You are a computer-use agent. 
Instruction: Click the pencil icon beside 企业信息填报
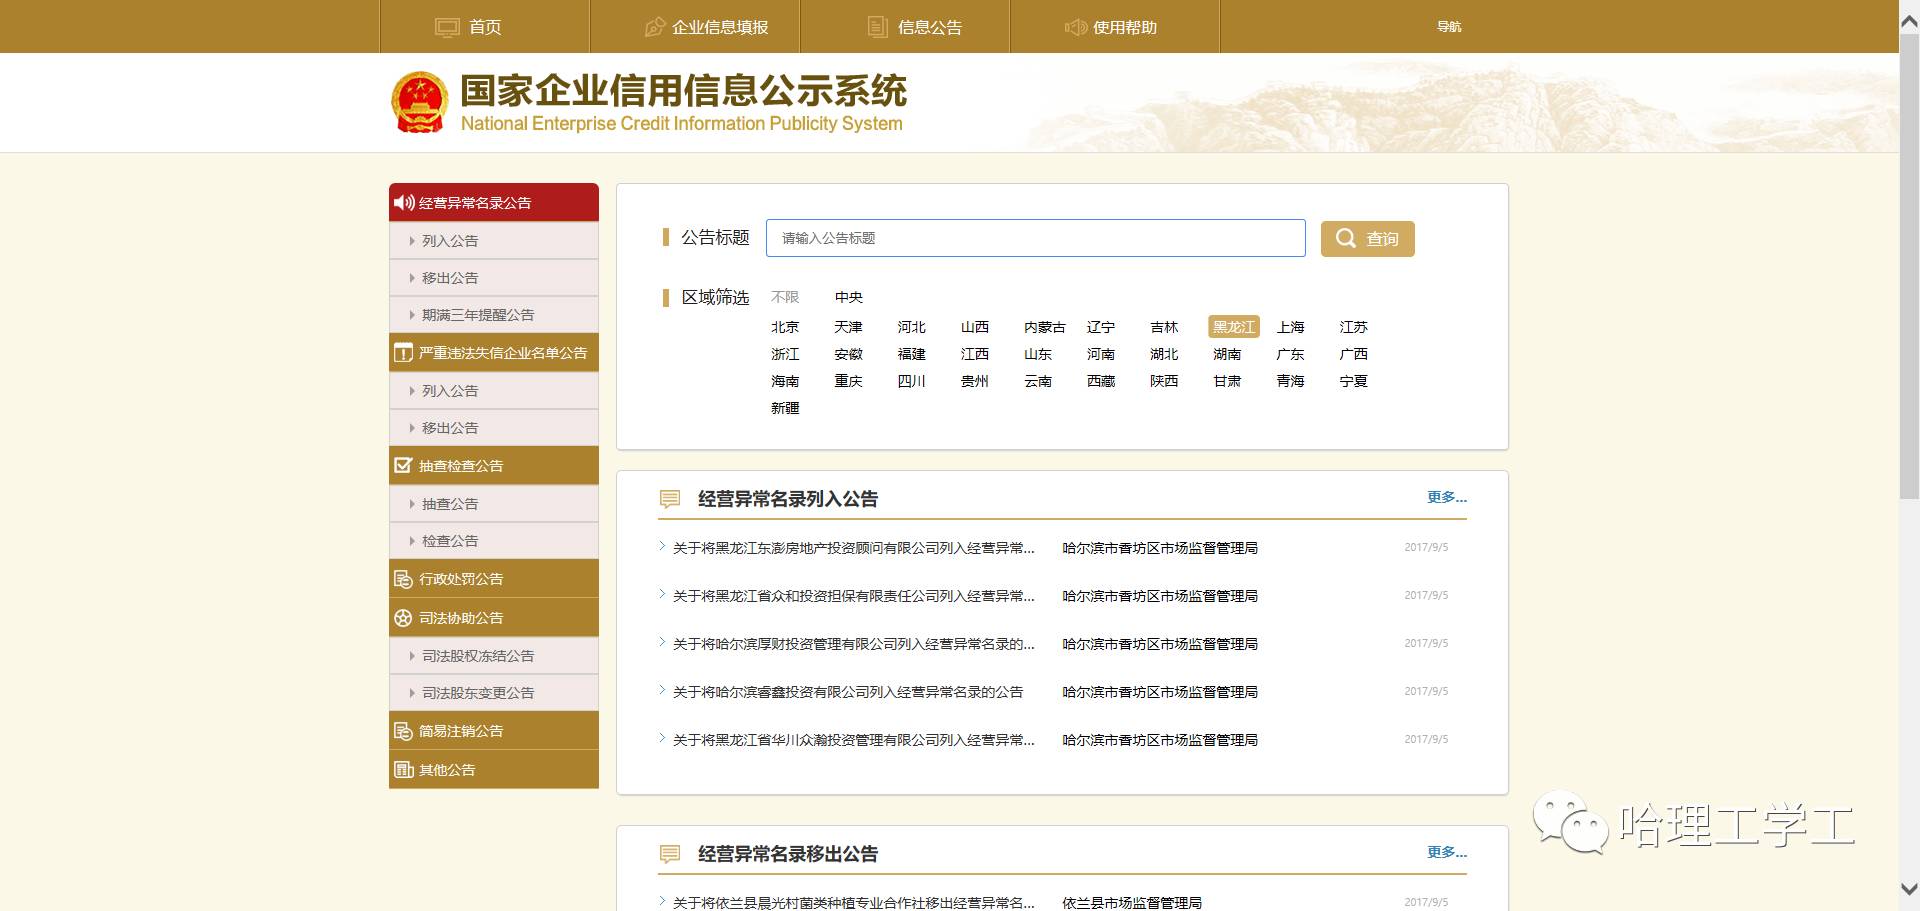[655, 27]
